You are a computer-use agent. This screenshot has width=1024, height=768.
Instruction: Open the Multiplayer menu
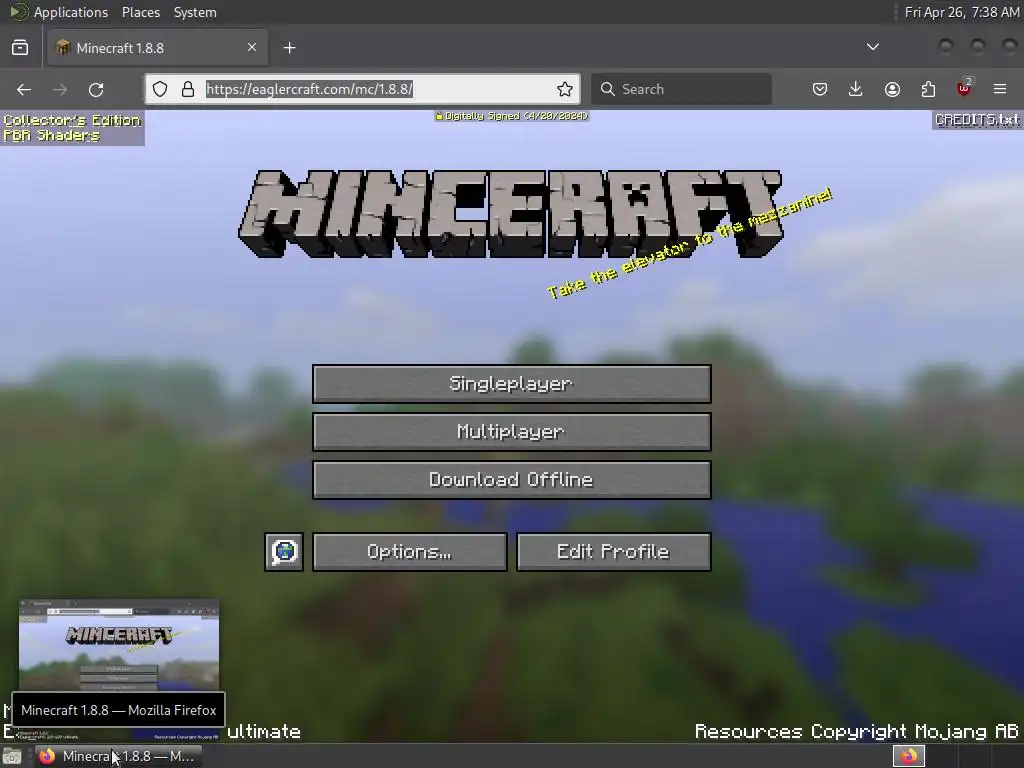[x=511, y=432]
